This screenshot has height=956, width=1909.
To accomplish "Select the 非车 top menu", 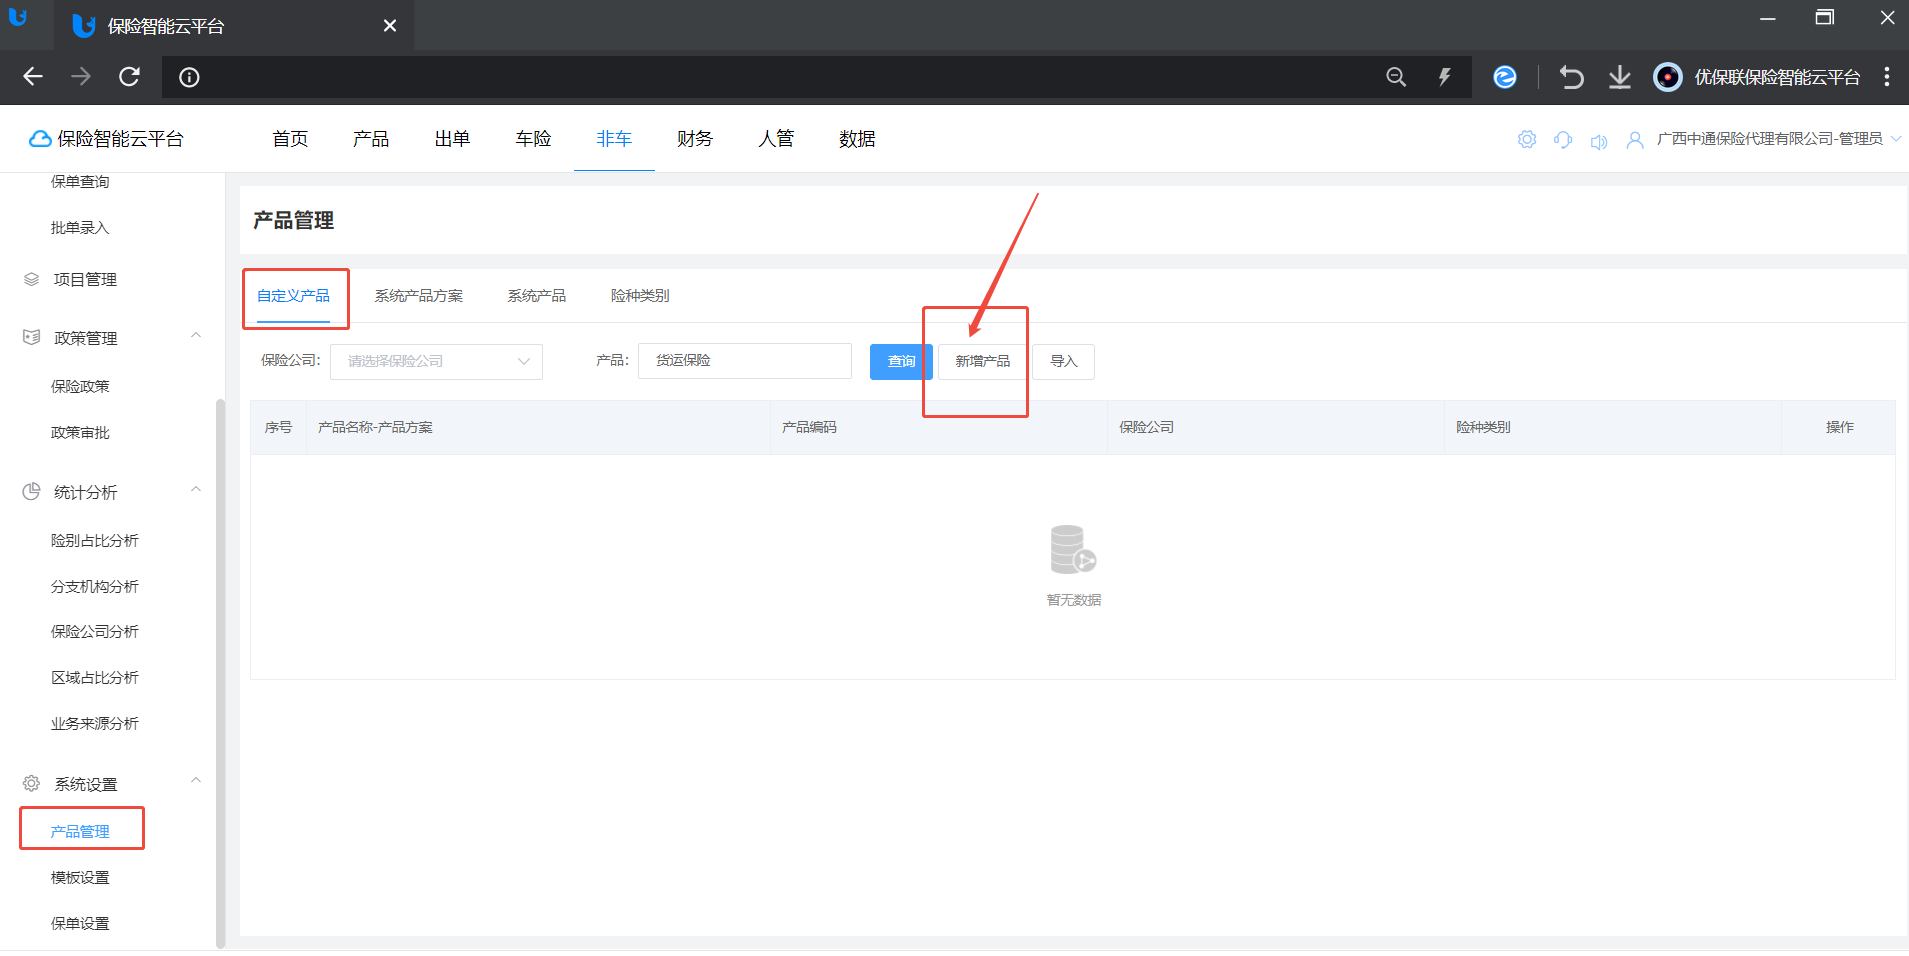I will pos(614,139).
